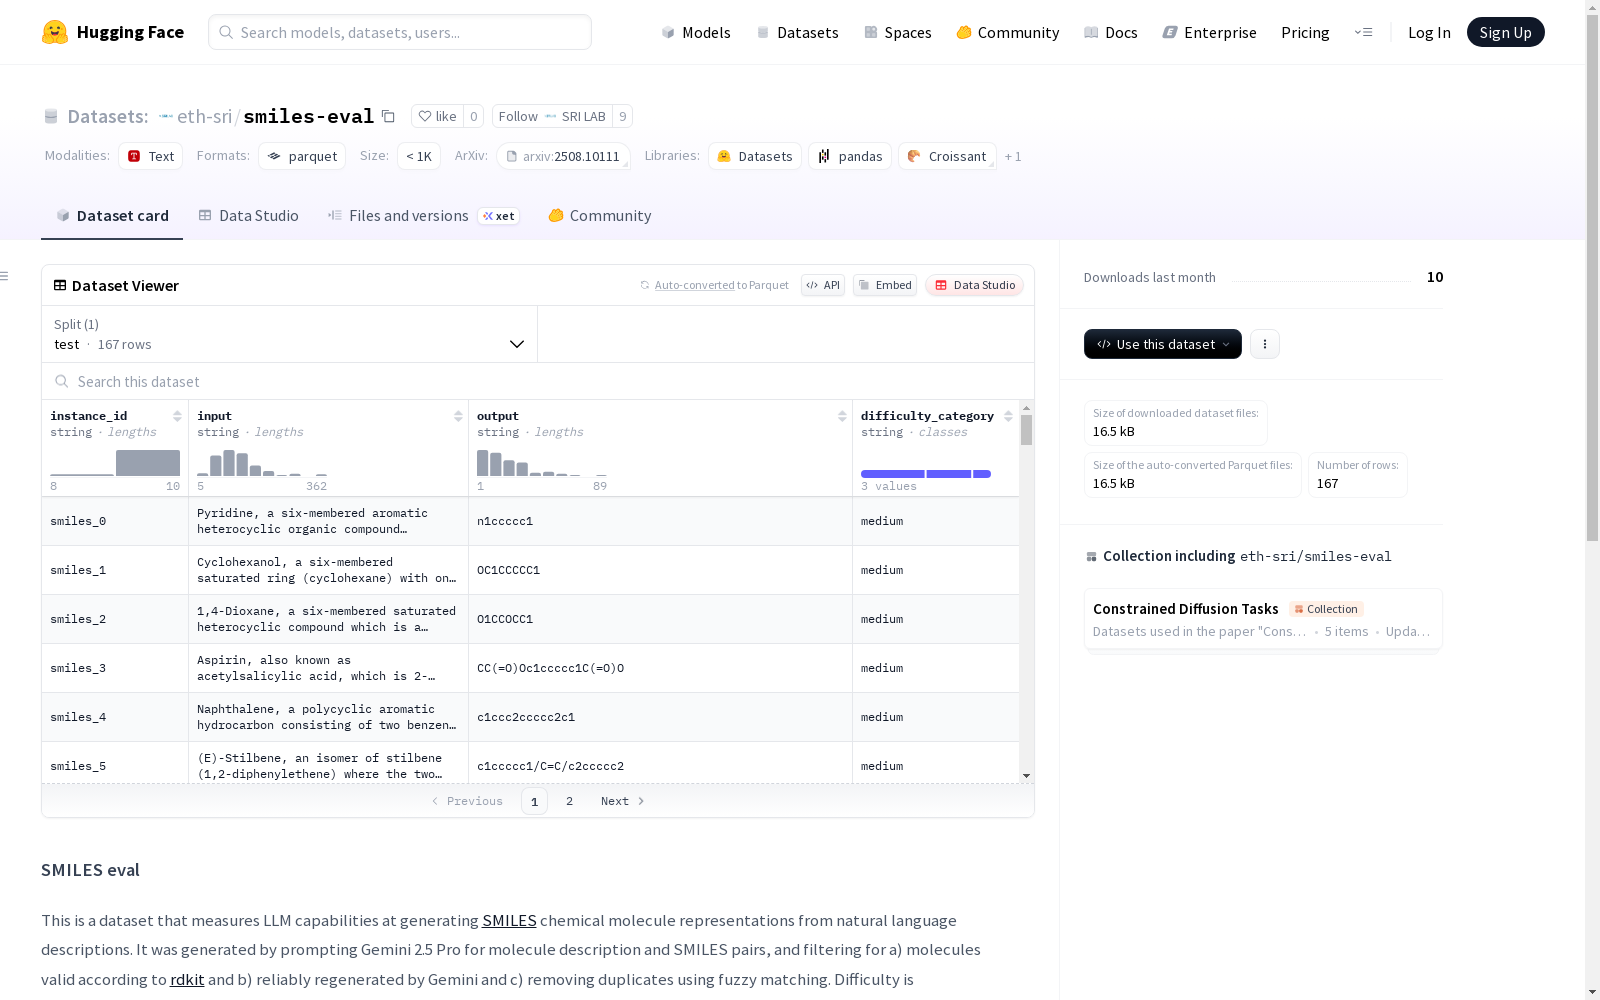Expand the Split test dropdown
Image resolution: width=1600 pixels, height=1000 pixels.
pos(290,334)
